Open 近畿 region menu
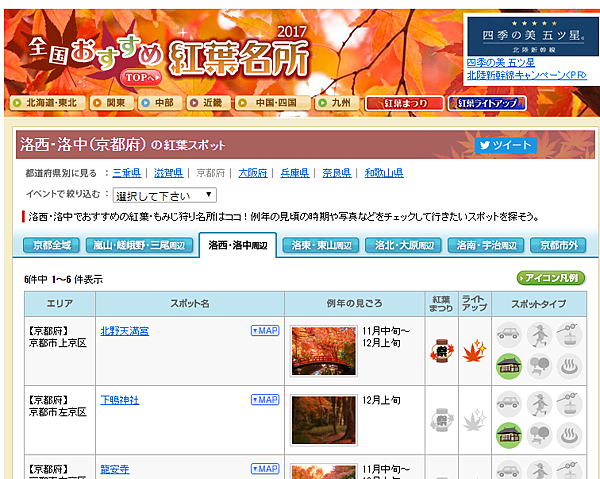This screenshot has width=600, height=479. point(209,103)
